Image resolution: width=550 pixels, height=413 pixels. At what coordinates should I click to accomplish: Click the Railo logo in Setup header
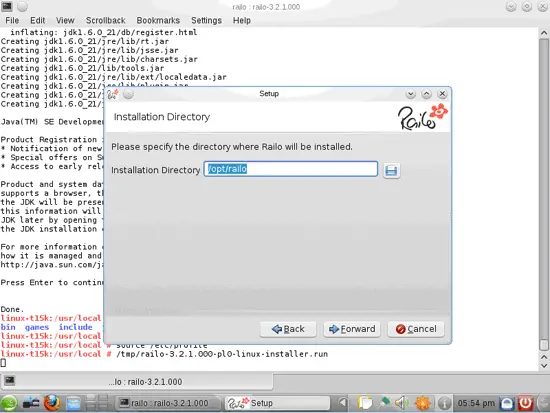click(423, 117)
